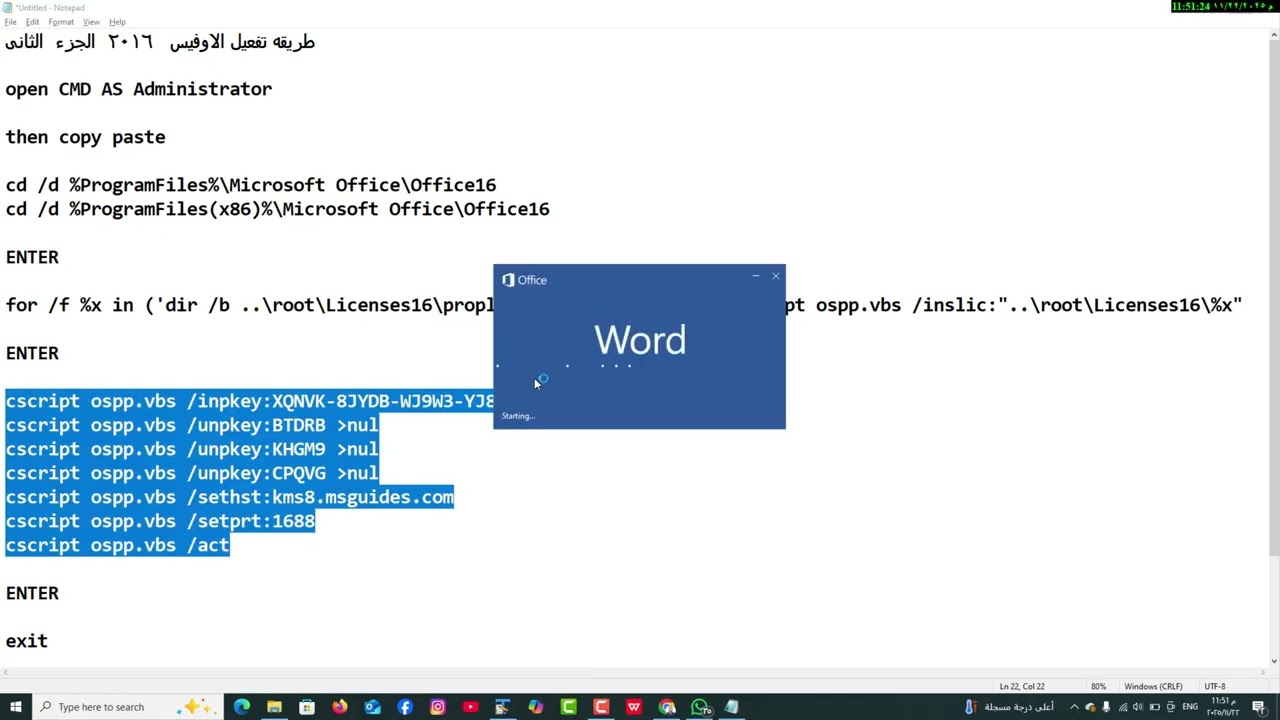Open the Edit menu in Notepad

click(33, 22)
